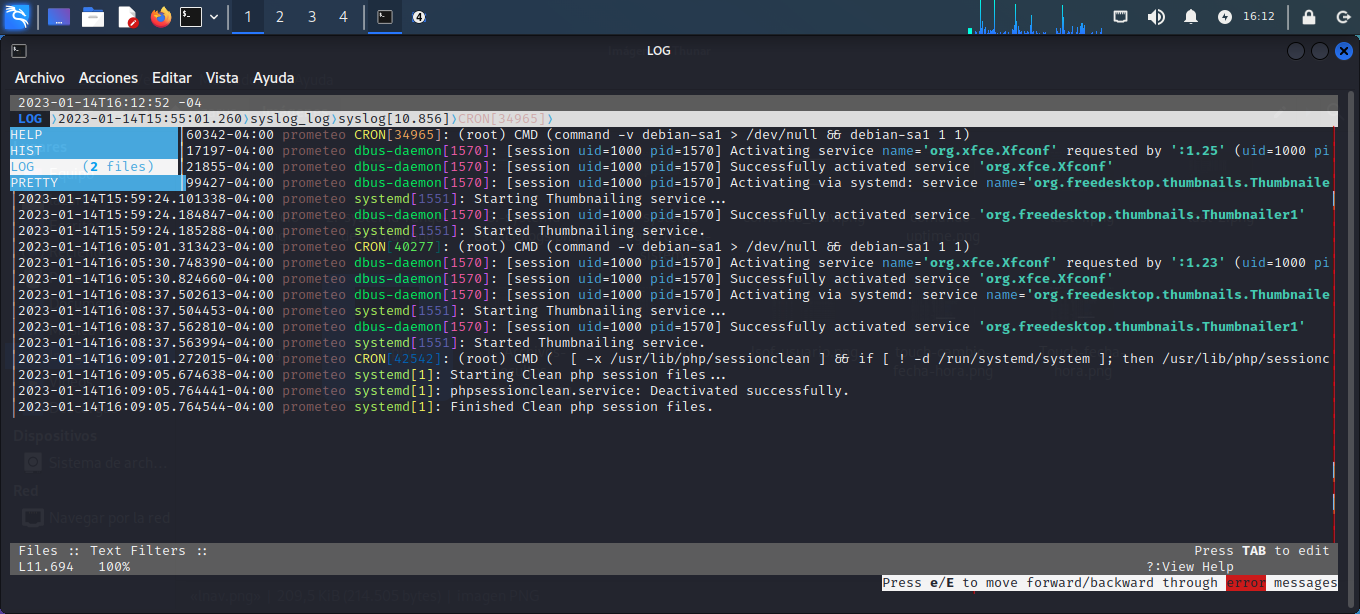Click the lock screen padlock icon
Viewport: 1360px width, 614px height.
click(1308, 17)
